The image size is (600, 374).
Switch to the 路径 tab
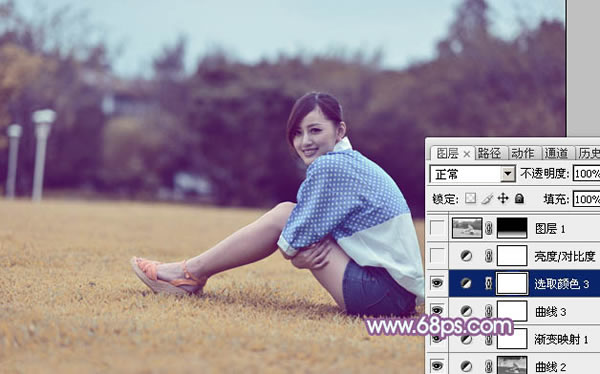pos(489,154)
